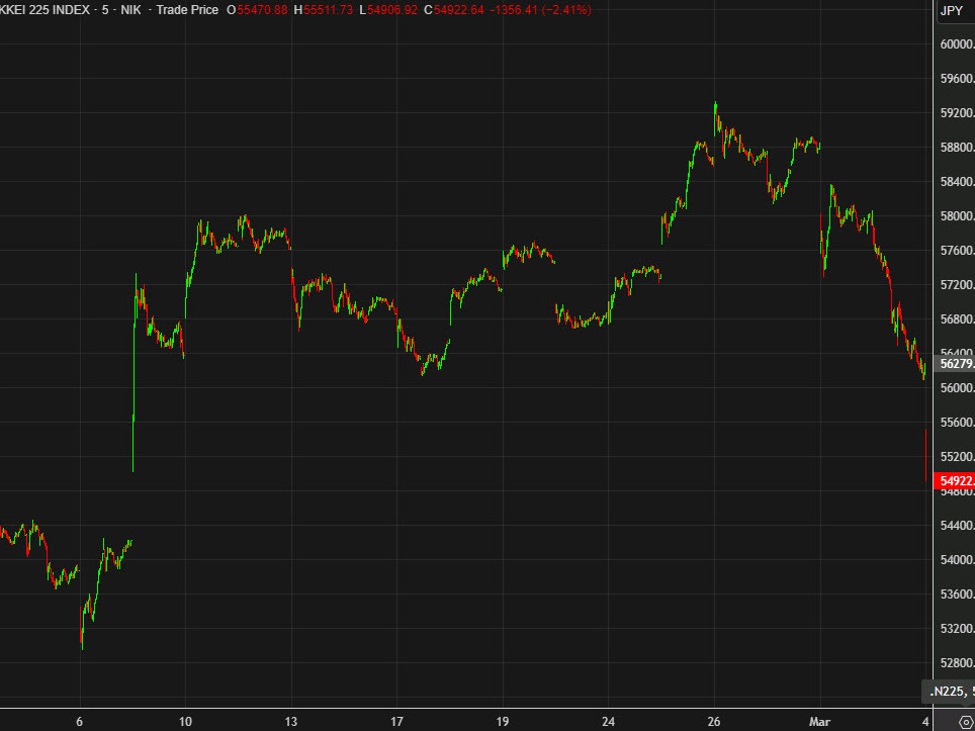
Task: Select the red 54922 last price tag
Action: point(954,482)
